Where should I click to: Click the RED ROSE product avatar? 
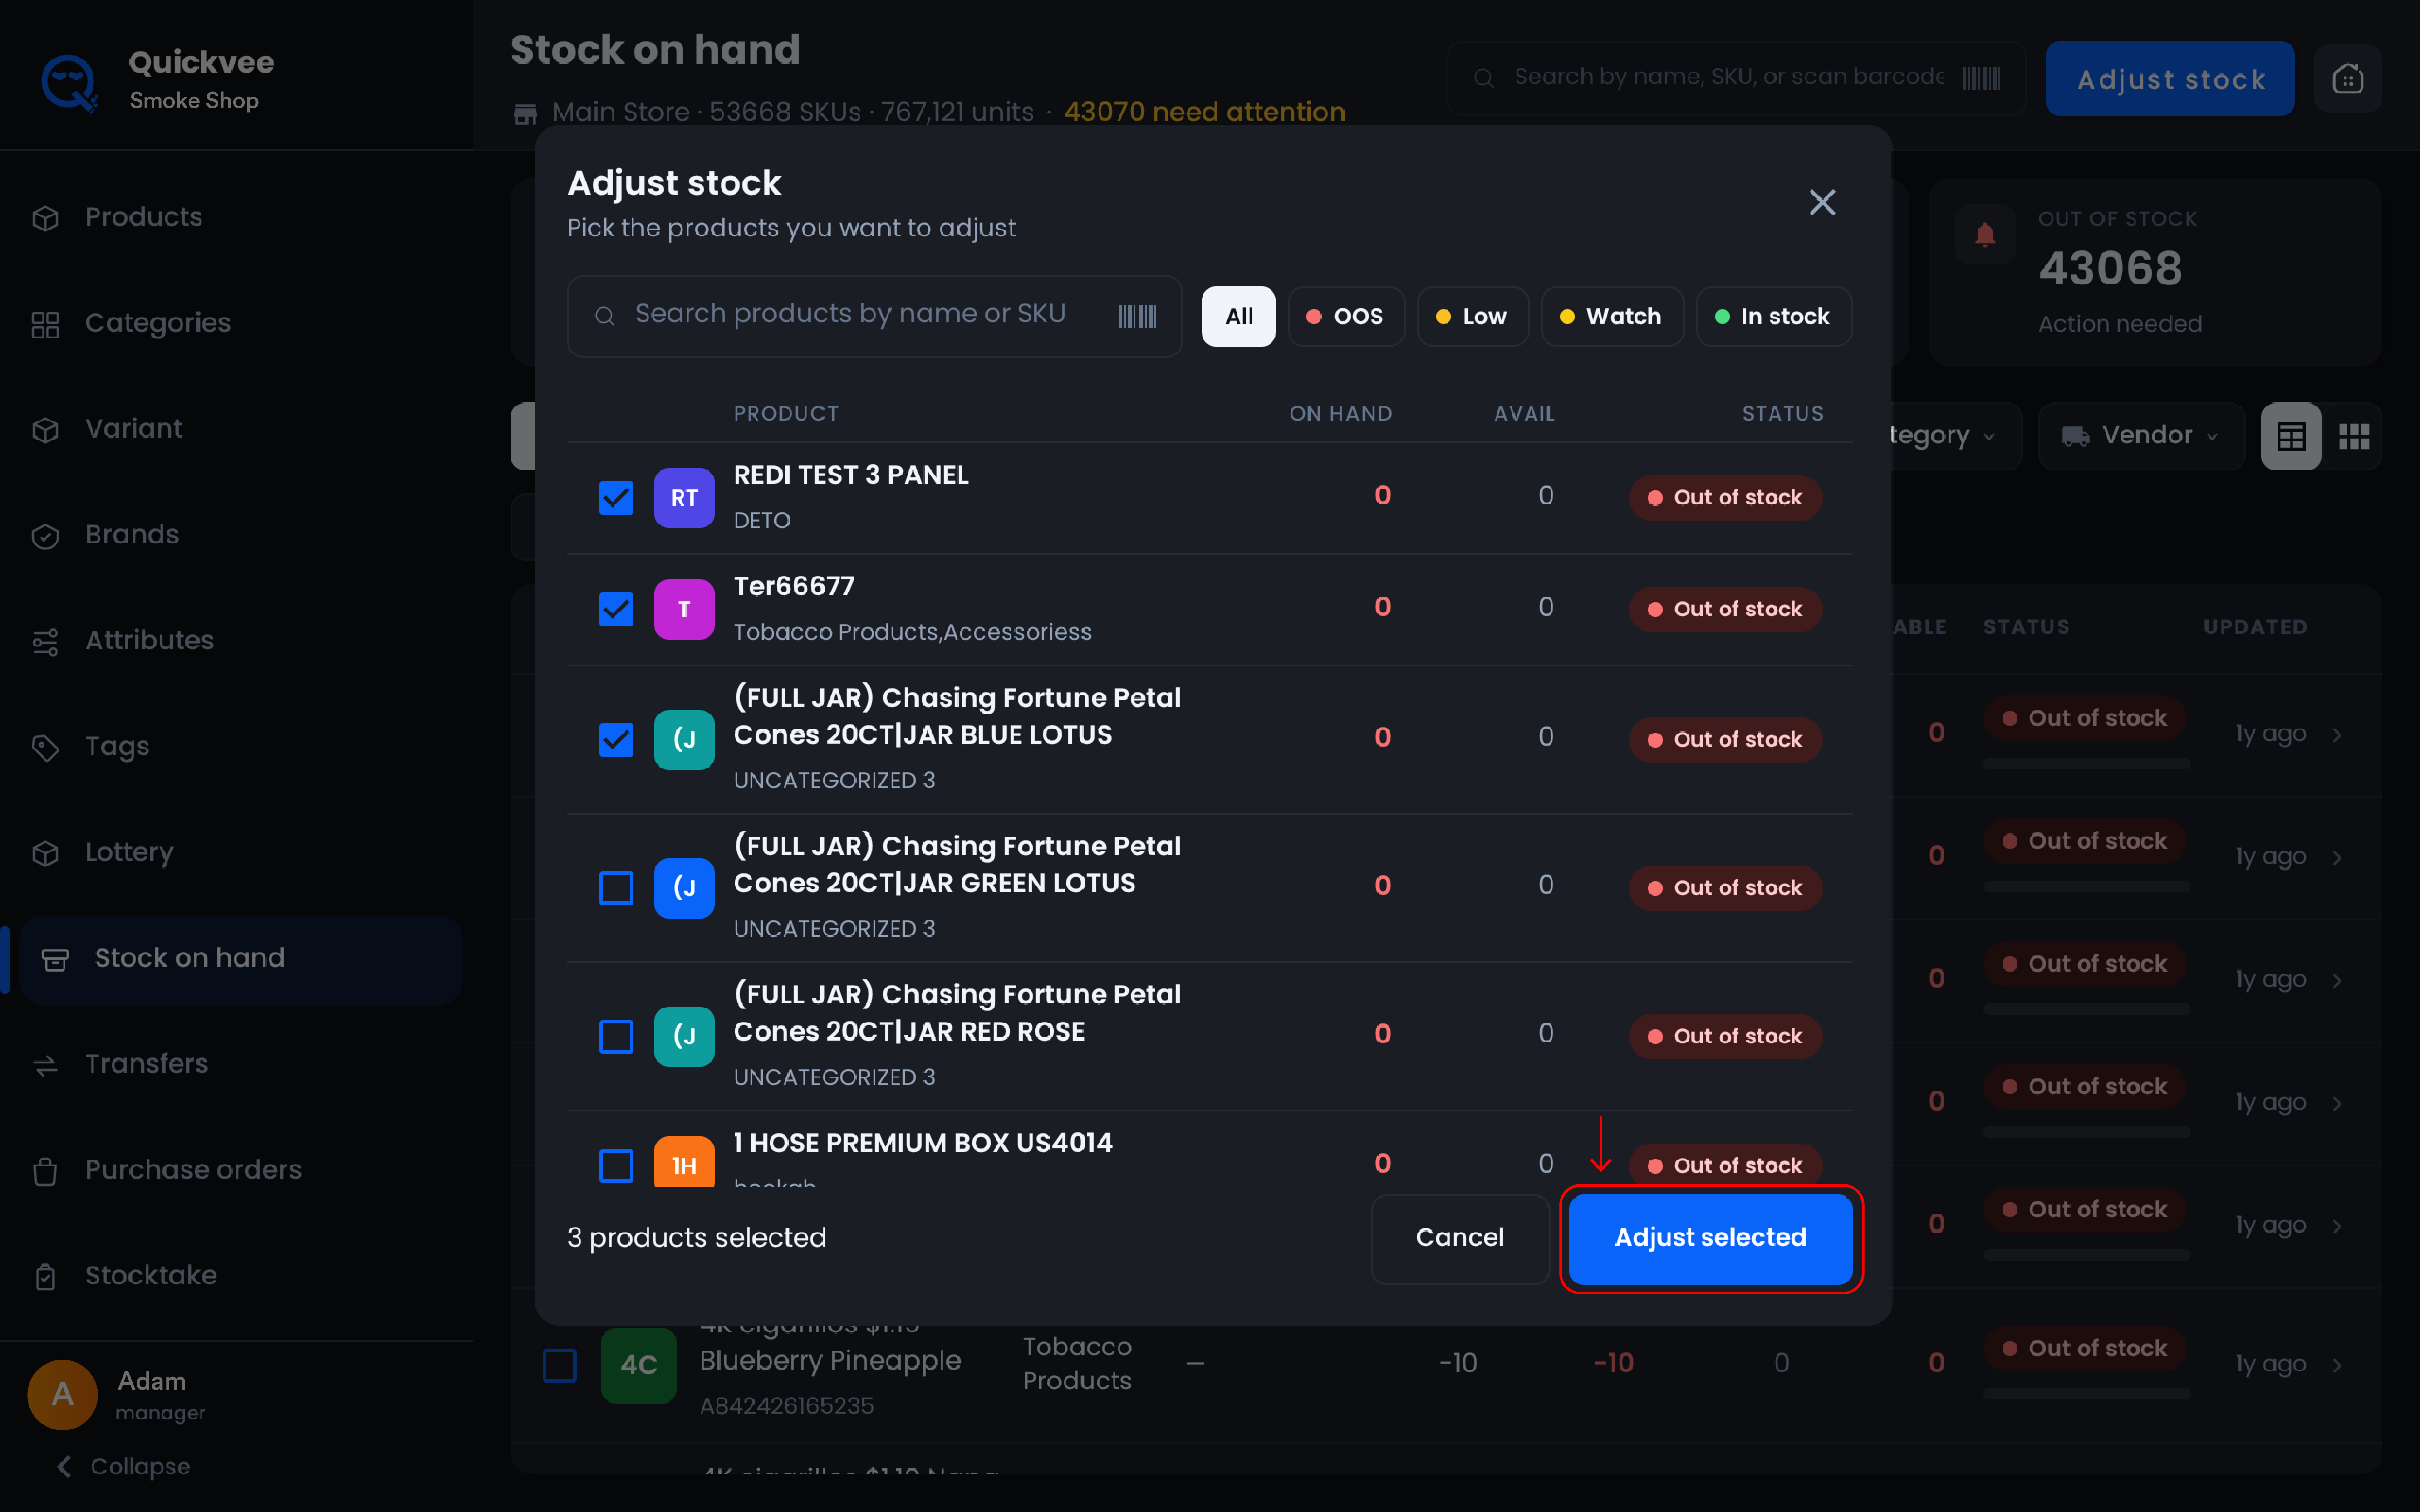coord(684,1037)
